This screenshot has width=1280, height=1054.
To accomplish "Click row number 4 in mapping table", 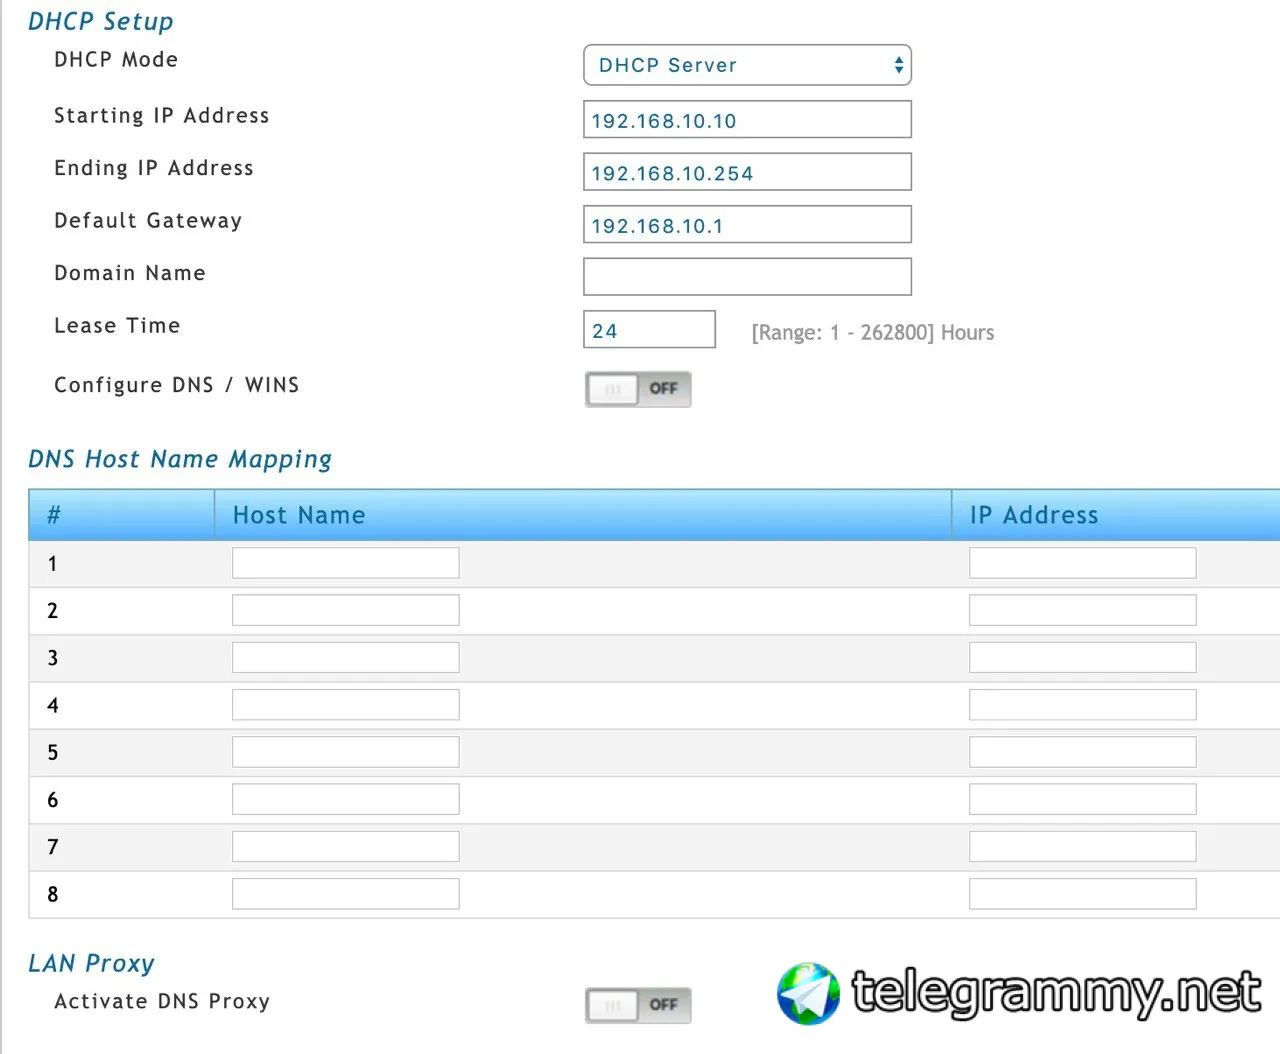I will [x=52, y=706].
